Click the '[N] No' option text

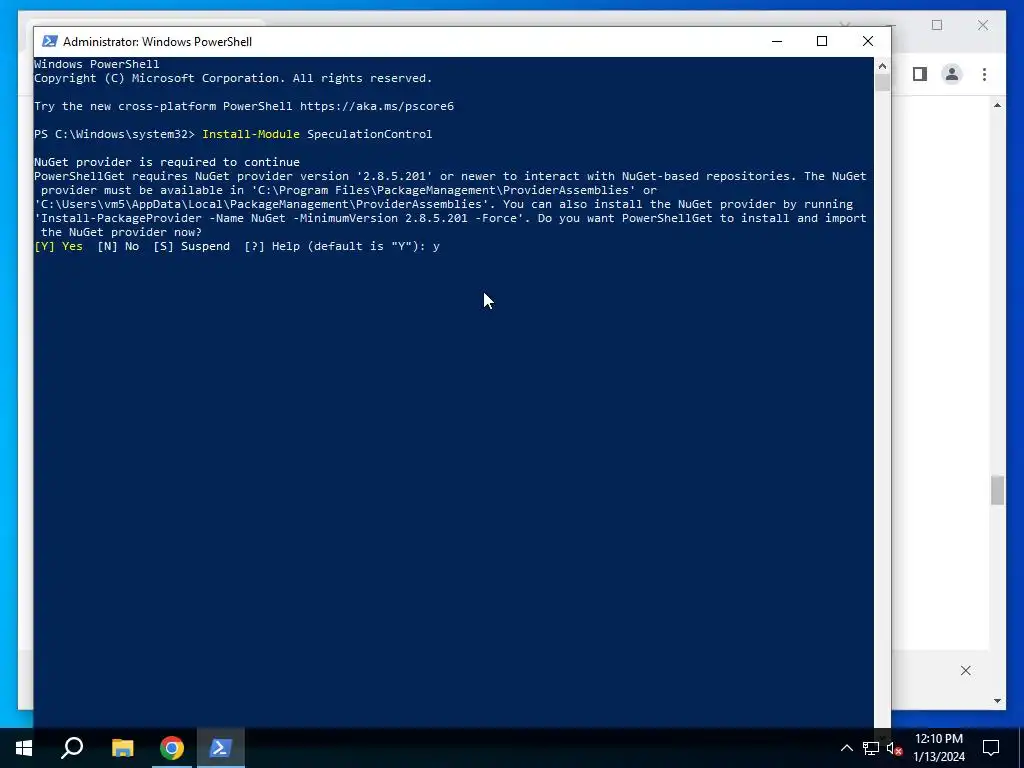click(x=118, y=246)
